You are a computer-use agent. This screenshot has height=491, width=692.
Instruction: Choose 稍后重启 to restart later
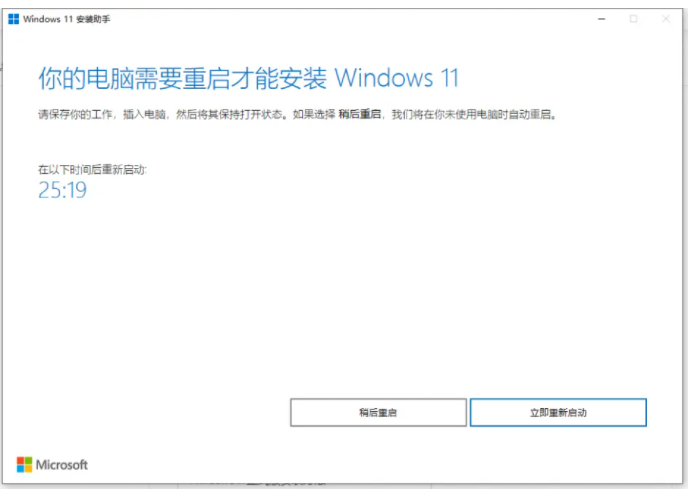point(378,412)
